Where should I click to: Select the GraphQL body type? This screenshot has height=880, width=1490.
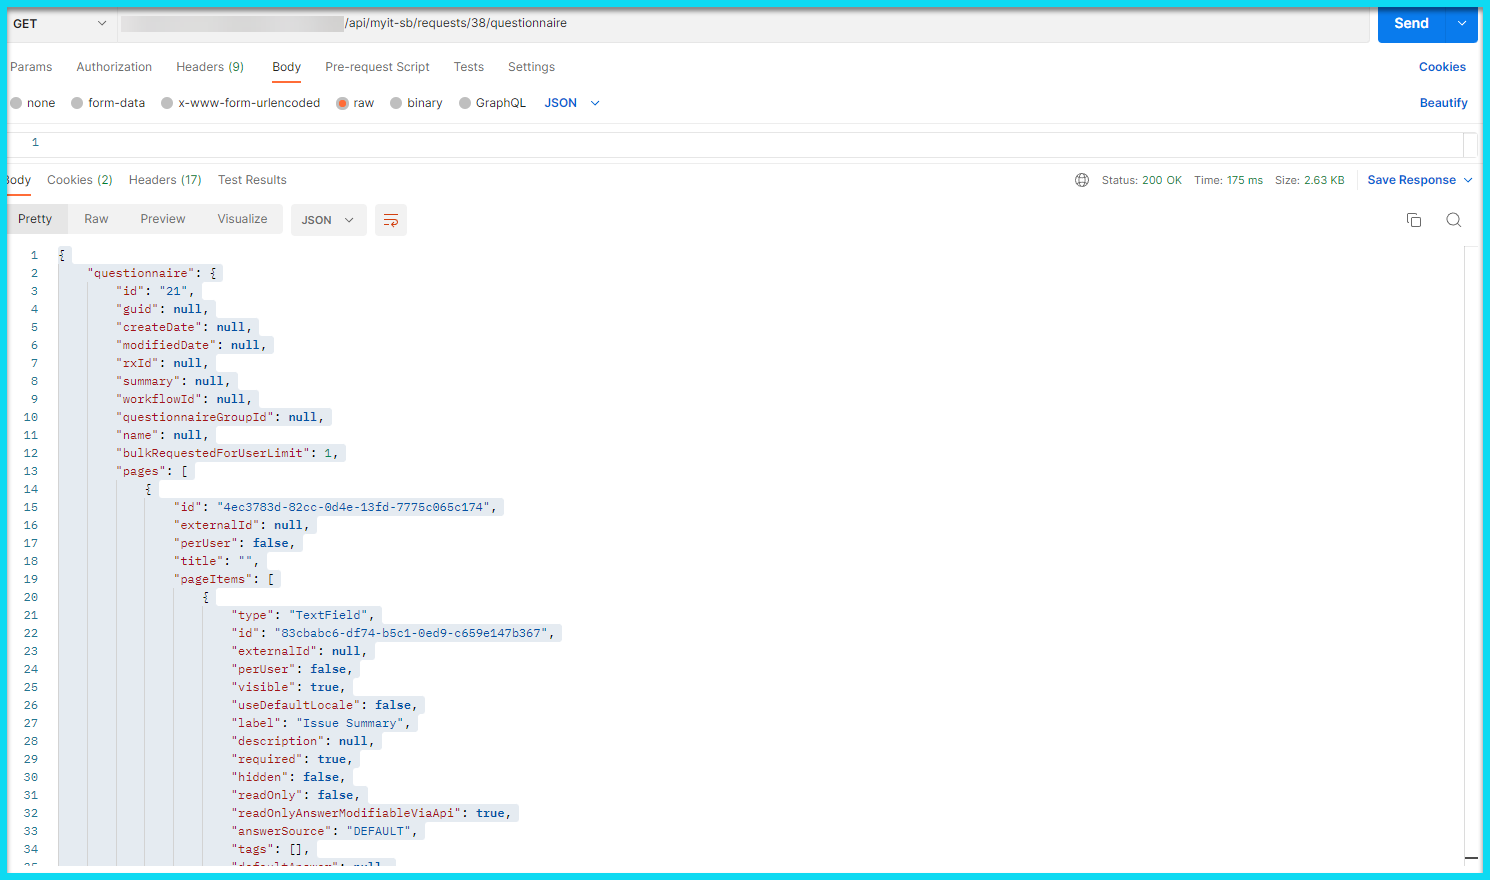click(465, 103)
